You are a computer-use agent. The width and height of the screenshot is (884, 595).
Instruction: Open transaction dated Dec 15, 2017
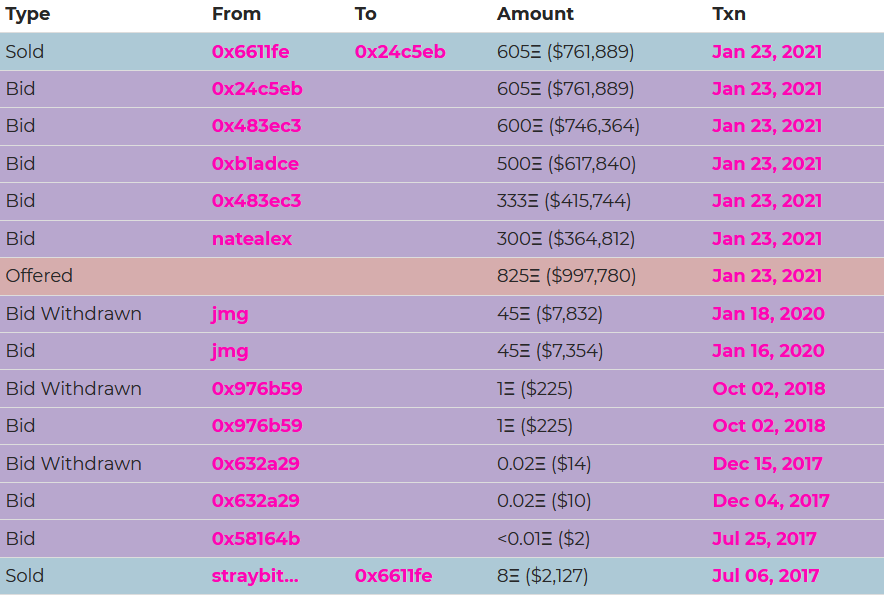coord(767,464)
